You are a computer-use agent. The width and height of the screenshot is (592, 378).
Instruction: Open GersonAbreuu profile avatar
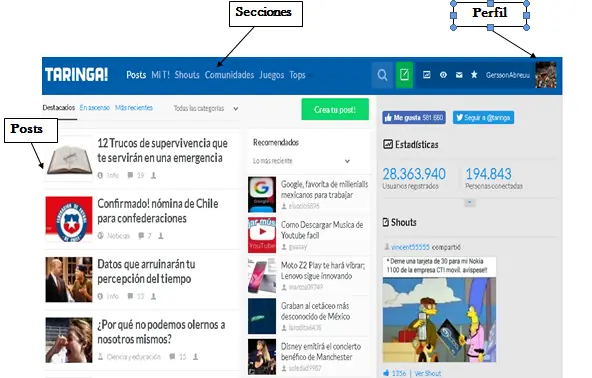(546, 75)
